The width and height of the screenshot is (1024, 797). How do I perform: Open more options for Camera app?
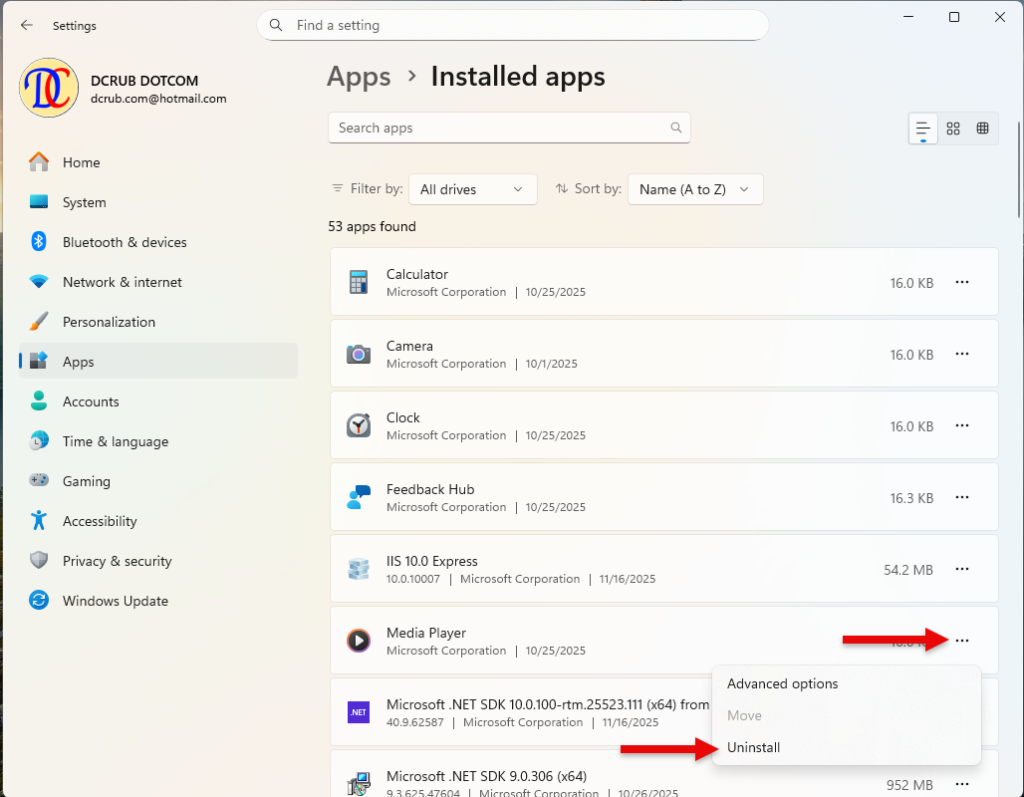click(x=962, y=354)
